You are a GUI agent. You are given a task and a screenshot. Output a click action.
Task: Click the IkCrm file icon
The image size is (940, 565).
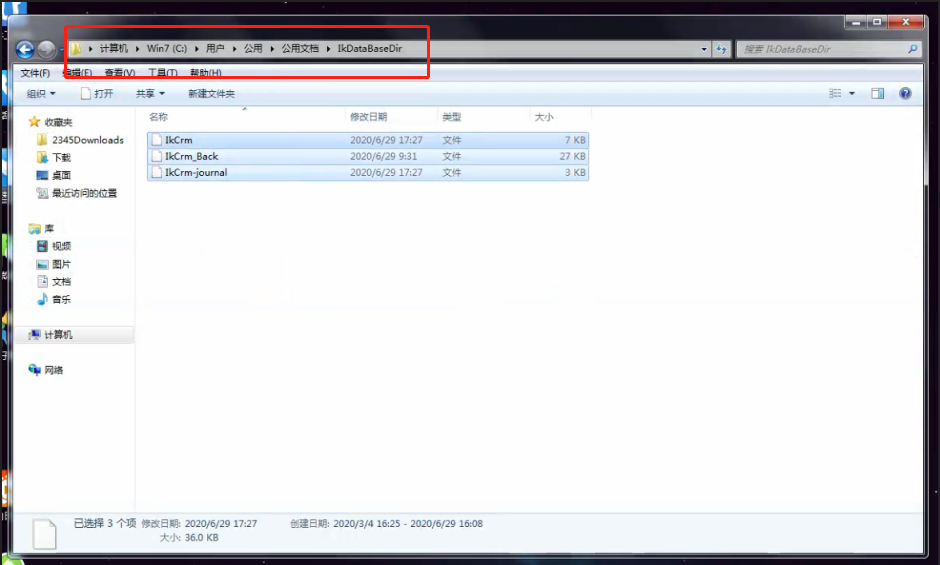pos(156,140)
